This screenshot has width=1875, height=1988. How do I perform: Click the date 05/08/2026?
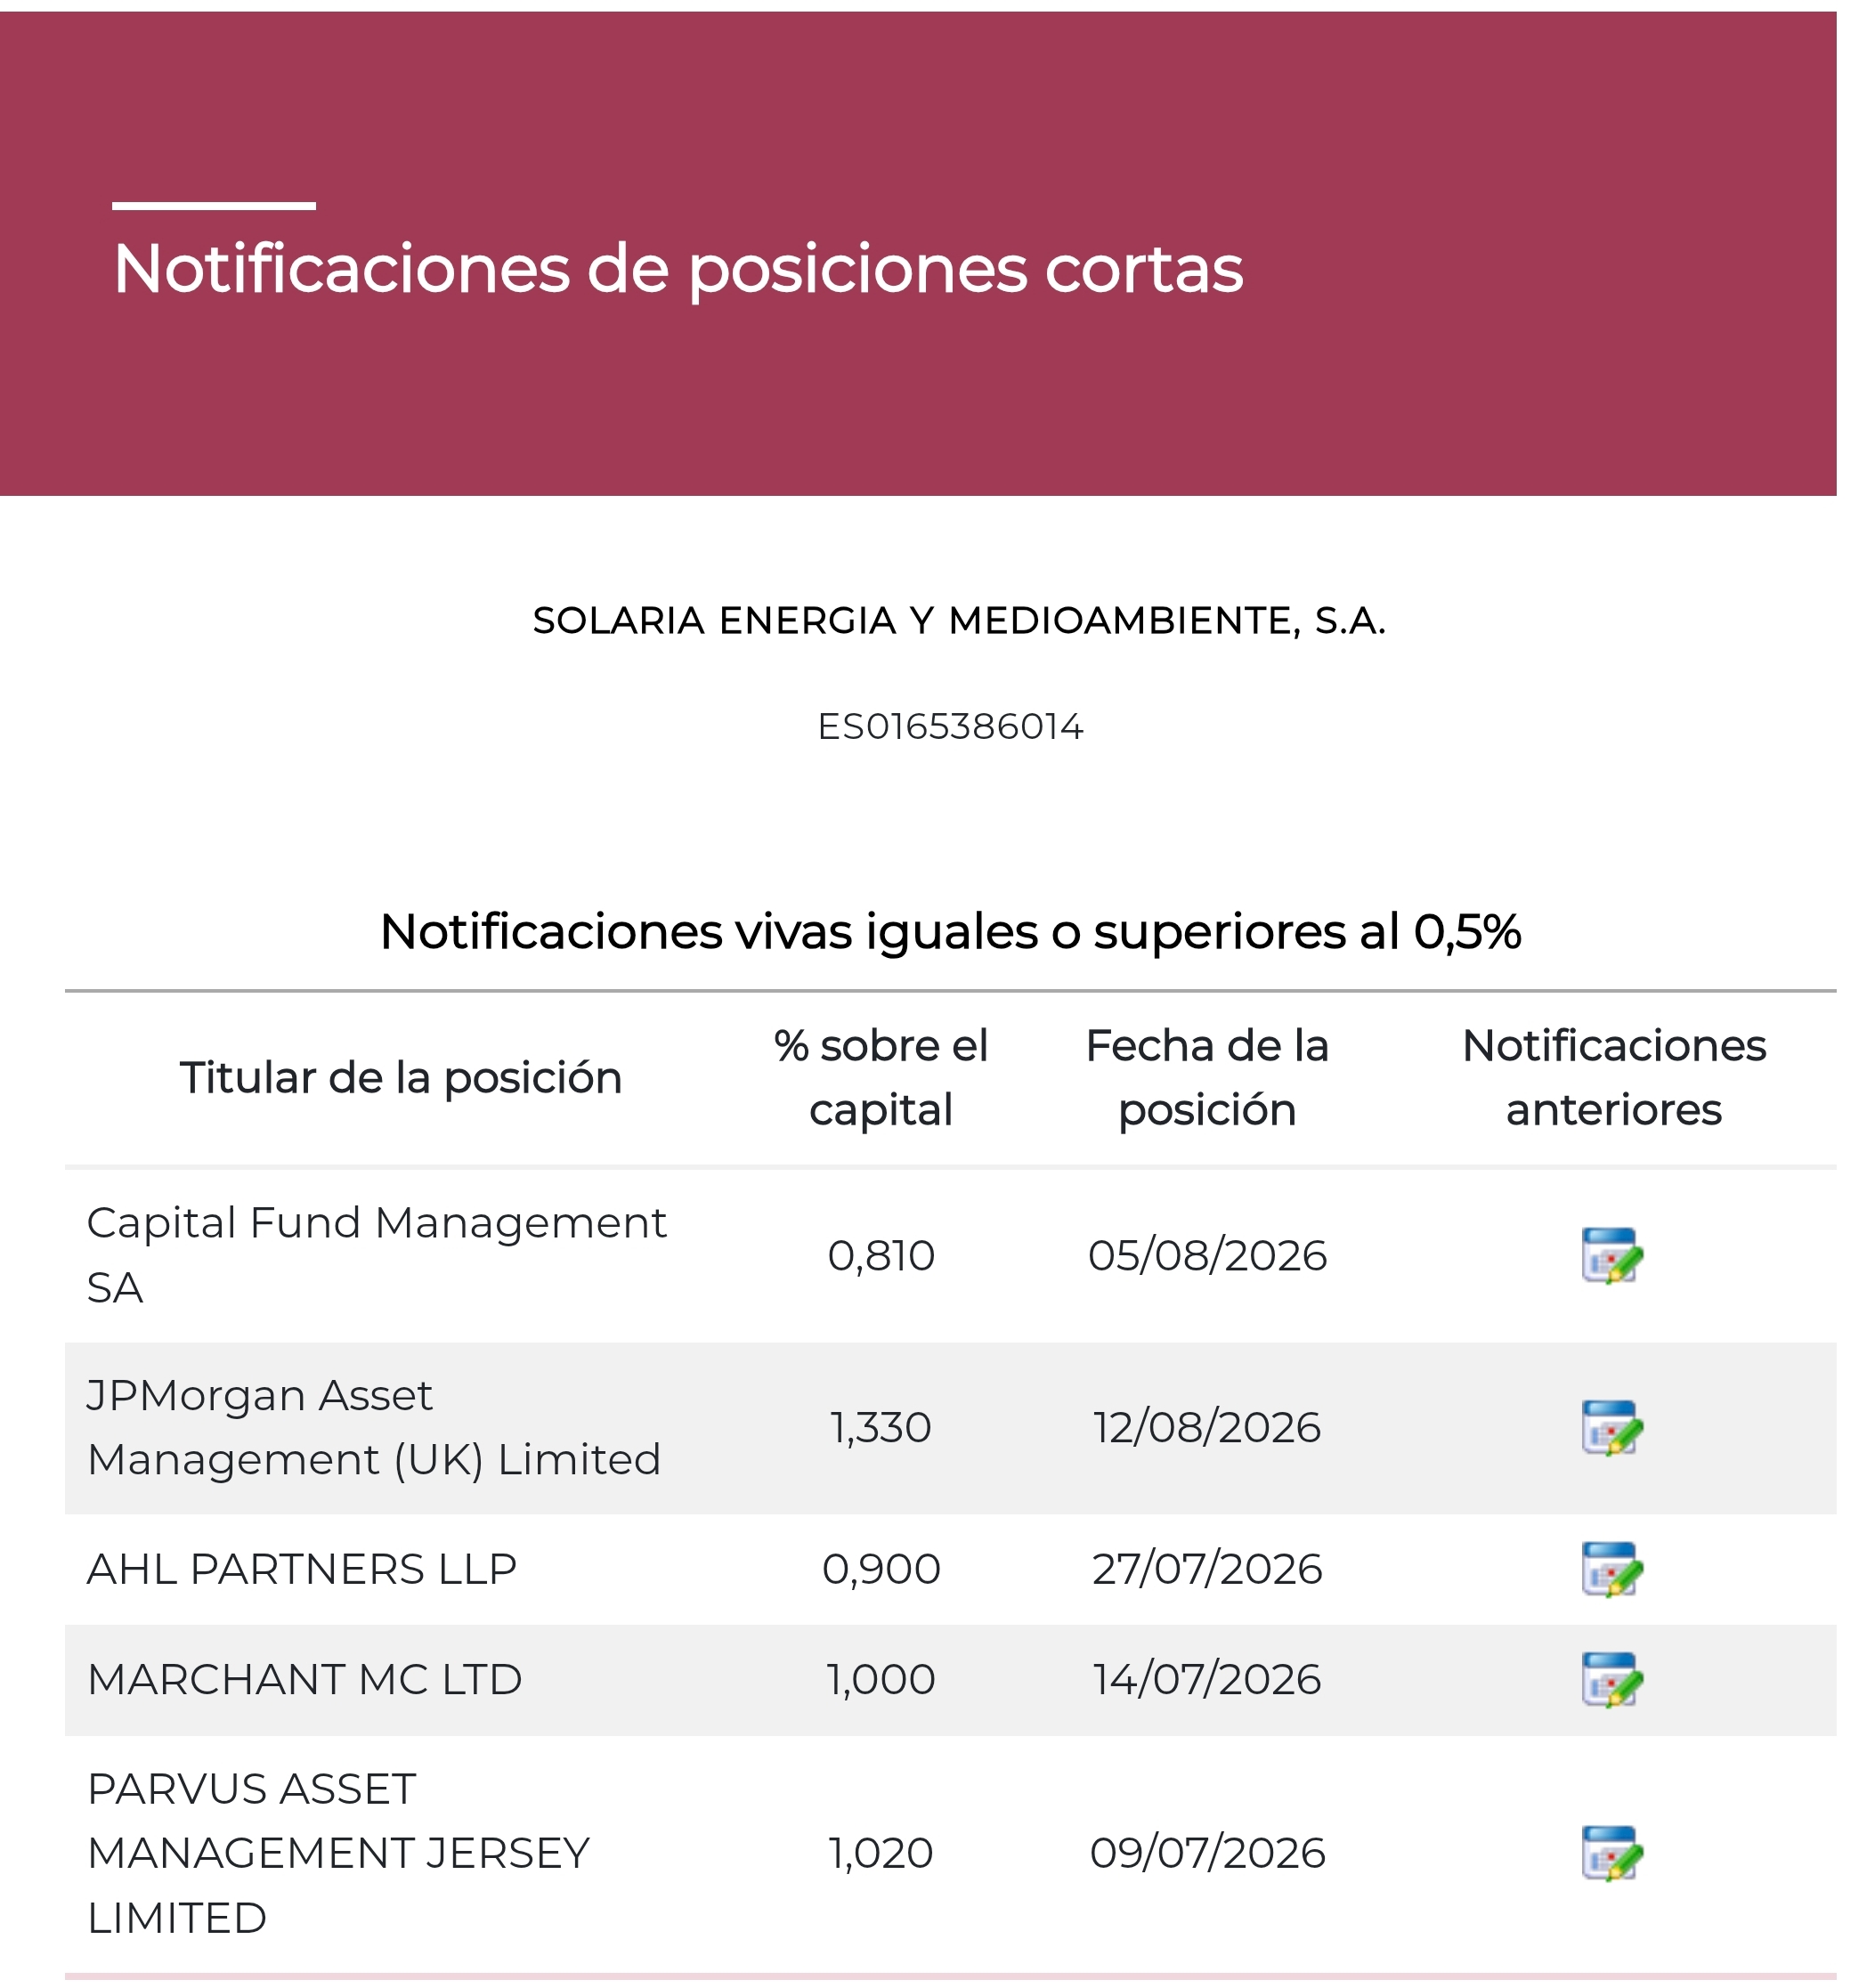(x=1207, y=1256)
